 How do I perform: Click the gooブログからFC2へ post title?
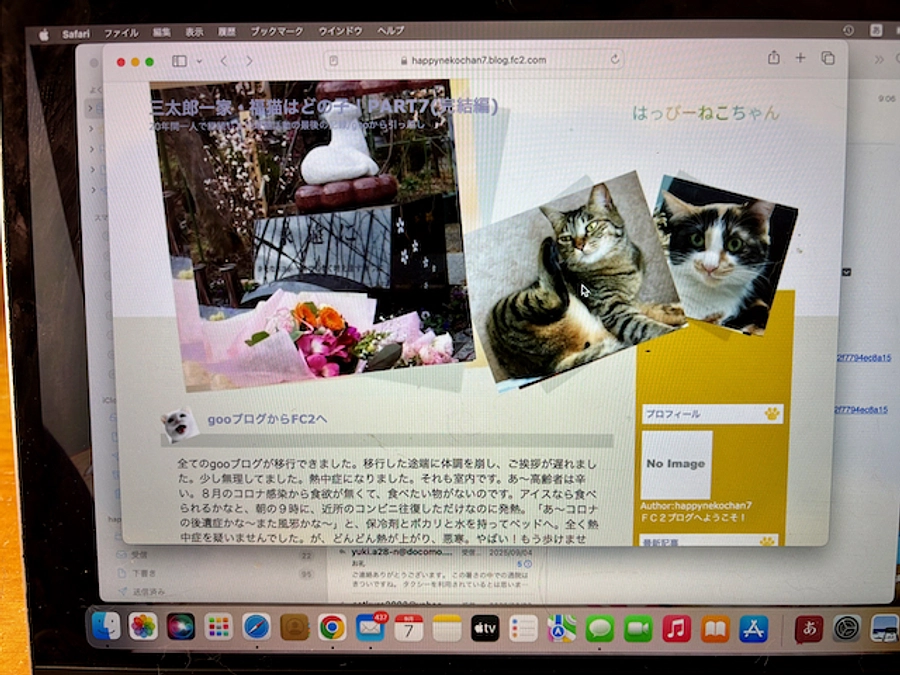(x=267, y=418)
